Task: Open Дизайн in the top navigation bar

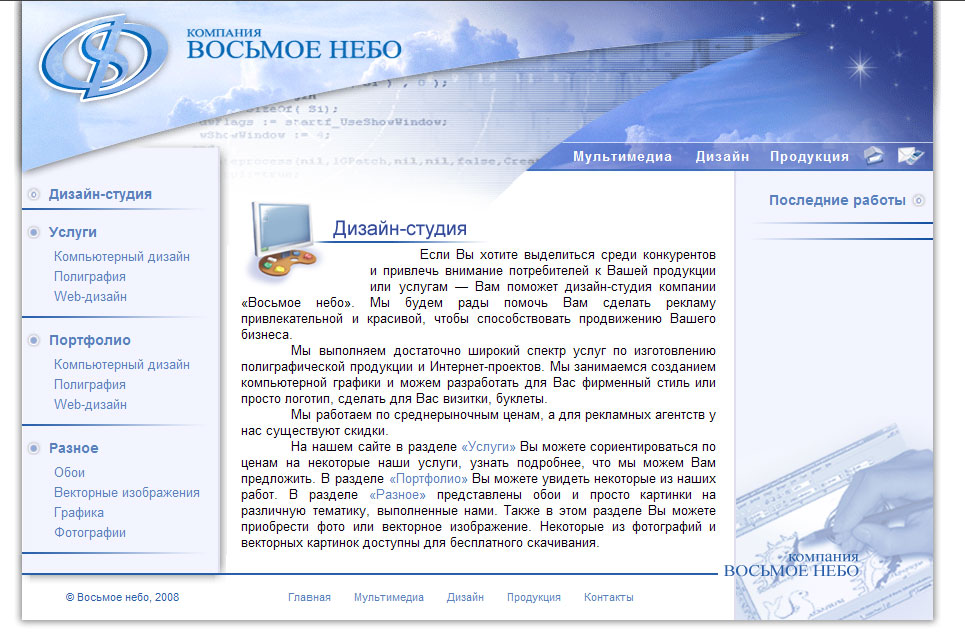Action: point(722,157)
